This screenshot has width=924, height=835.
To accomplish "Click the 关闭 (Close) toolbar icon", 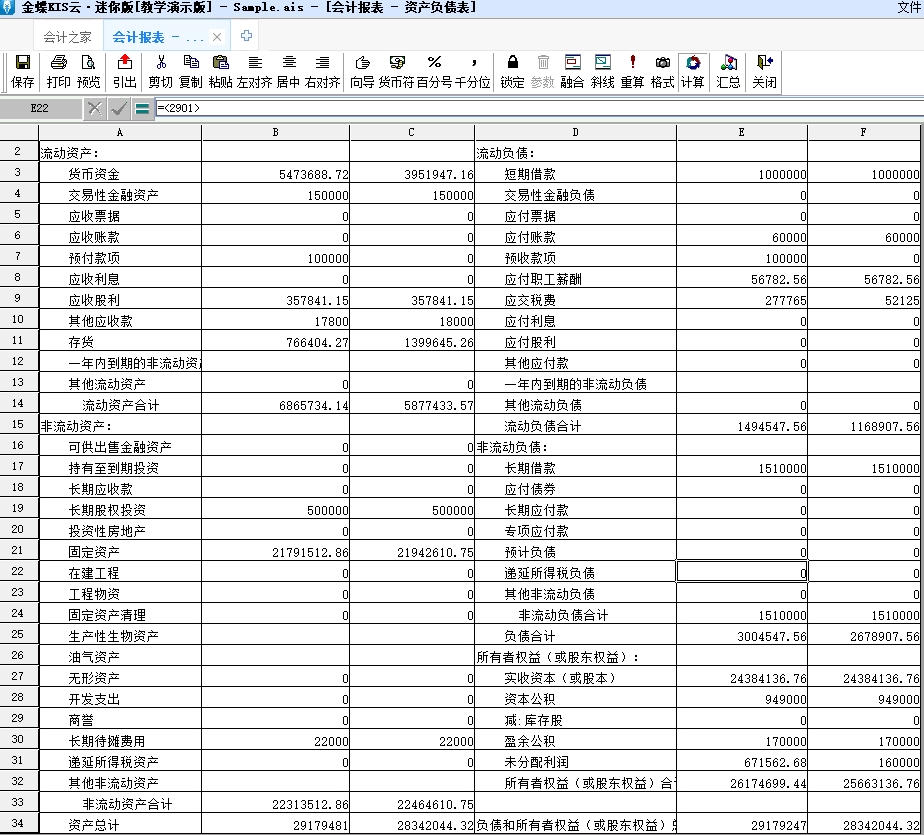I will tap(764, 71).
